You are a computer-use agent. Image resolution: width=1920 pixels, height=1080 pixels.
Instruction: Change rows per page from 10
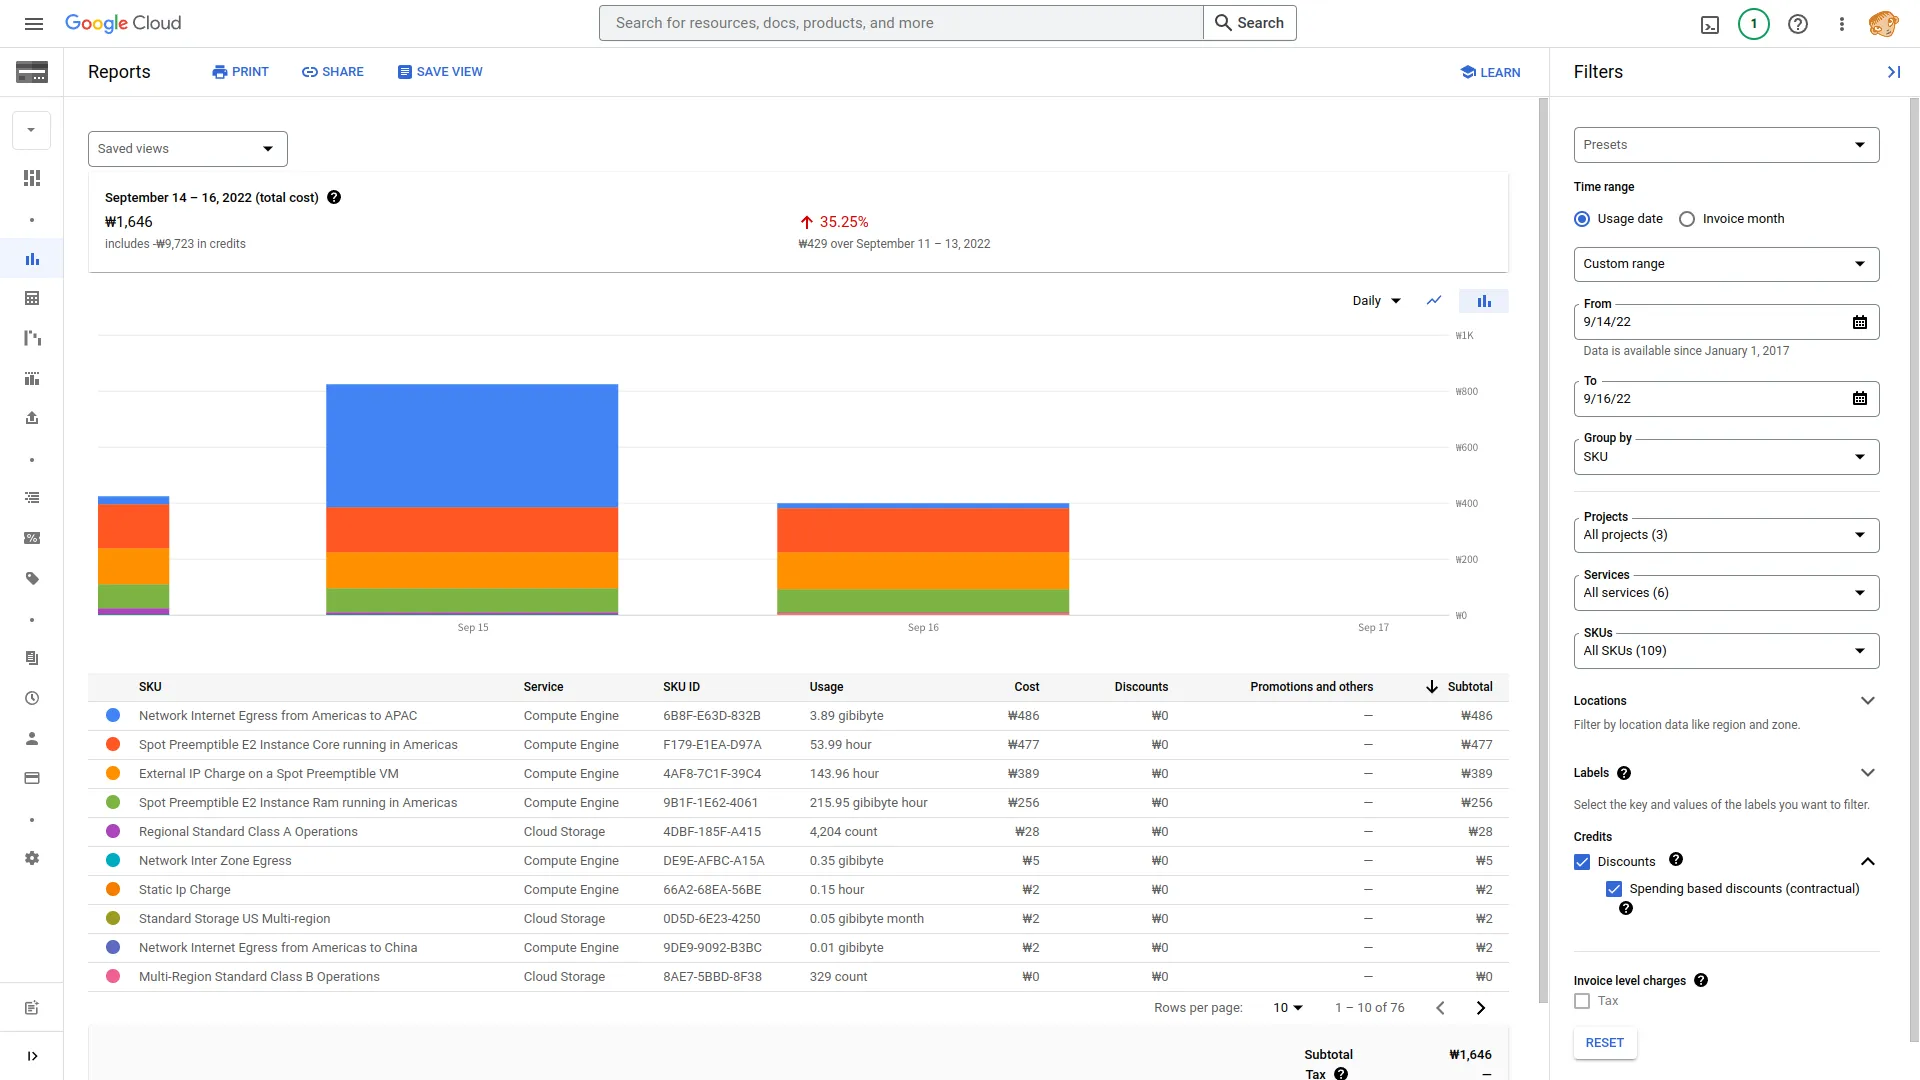tap(1288, 1008)
